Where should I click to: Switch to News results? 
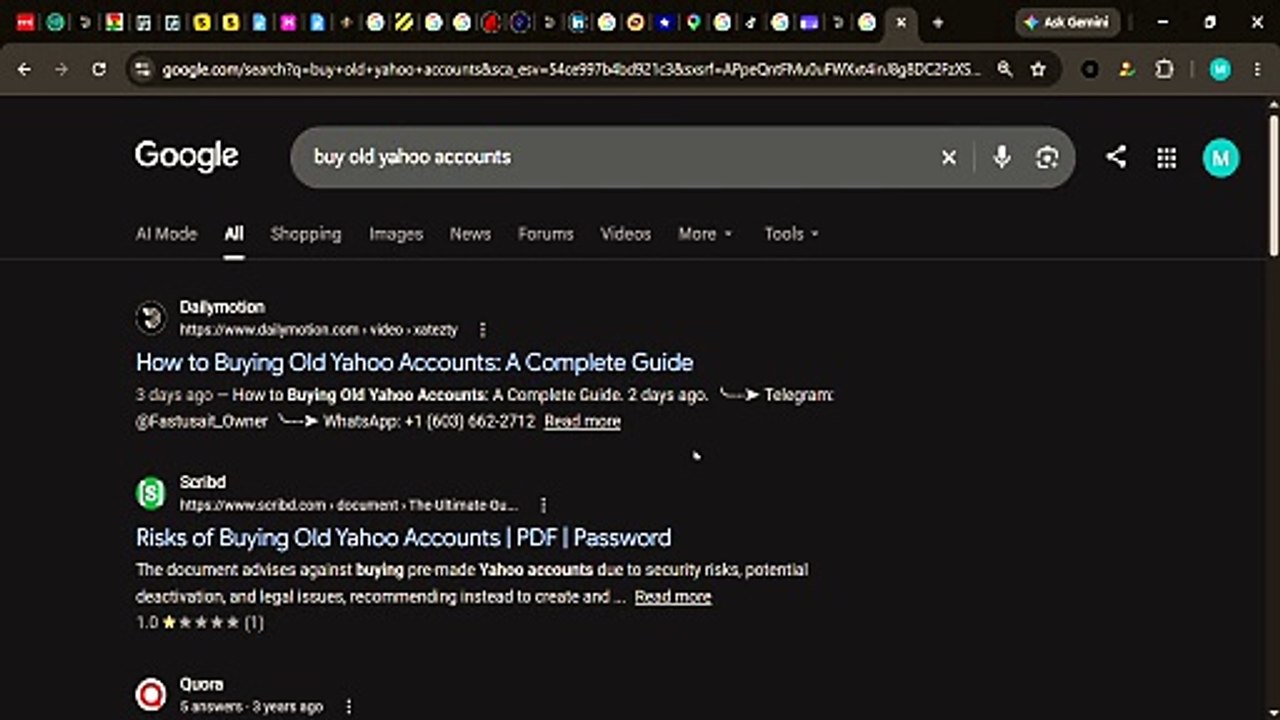coord(470,234)
